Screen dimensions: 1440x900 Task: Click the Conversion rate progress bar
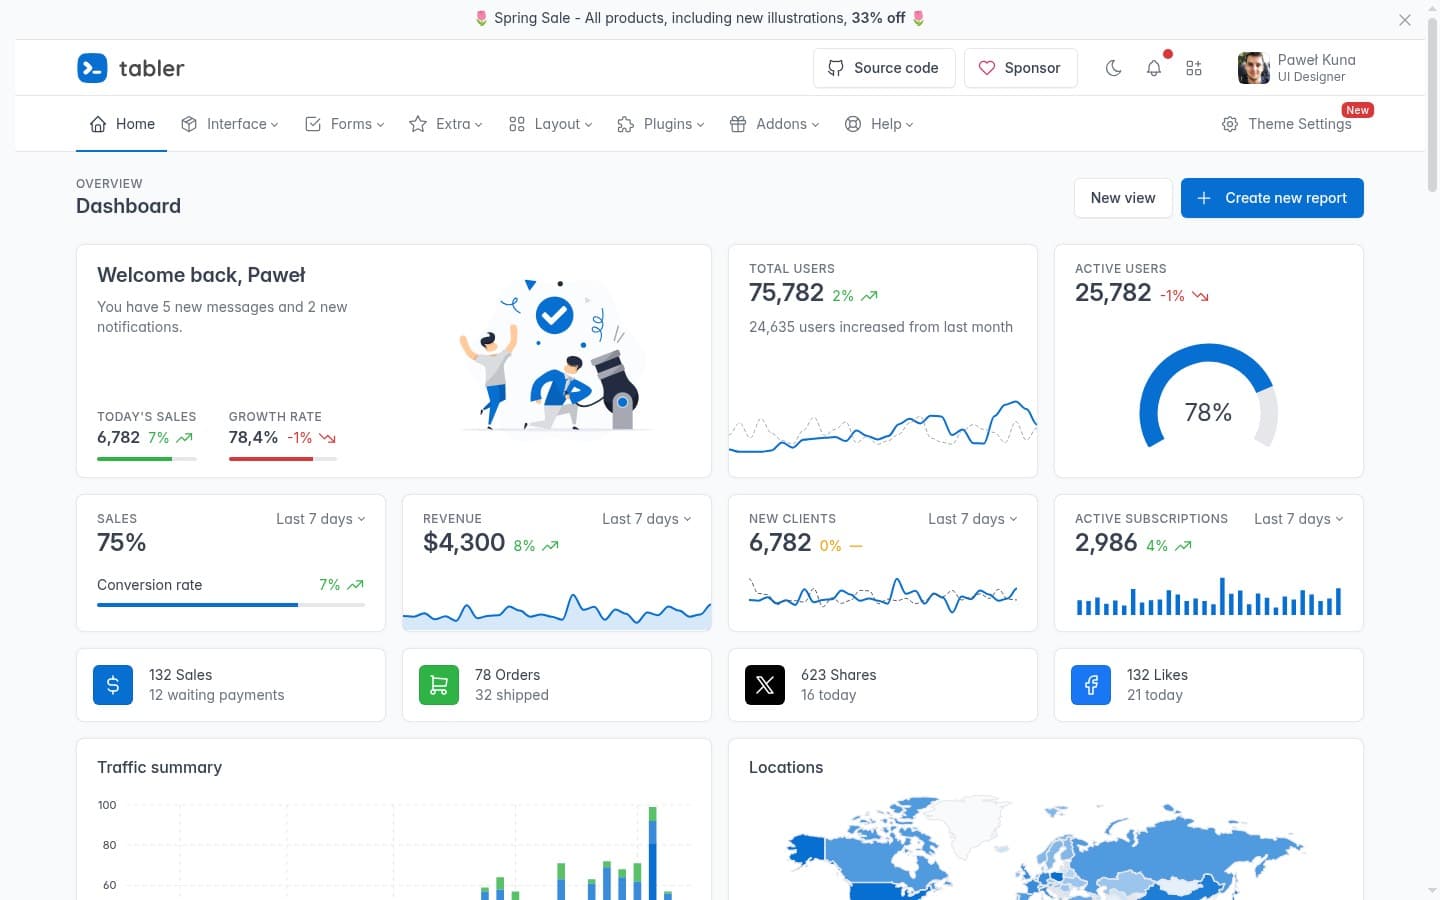[x=230, y=605]
